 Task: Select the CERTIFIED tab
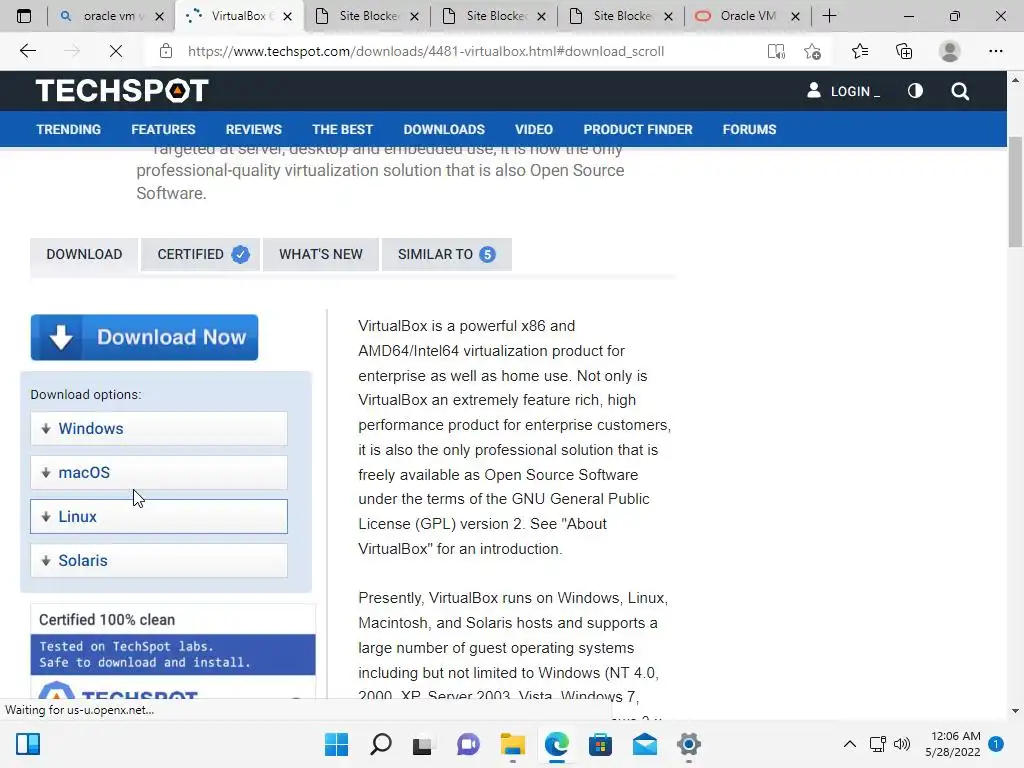click(x=200, y=254)
